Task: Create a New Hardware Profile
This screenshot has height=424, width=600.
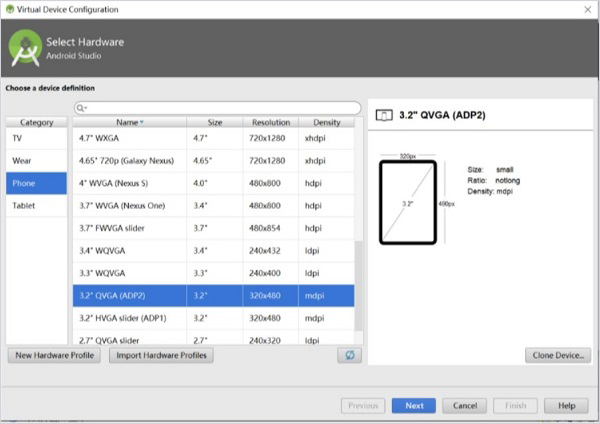Action: click(54, 356)
